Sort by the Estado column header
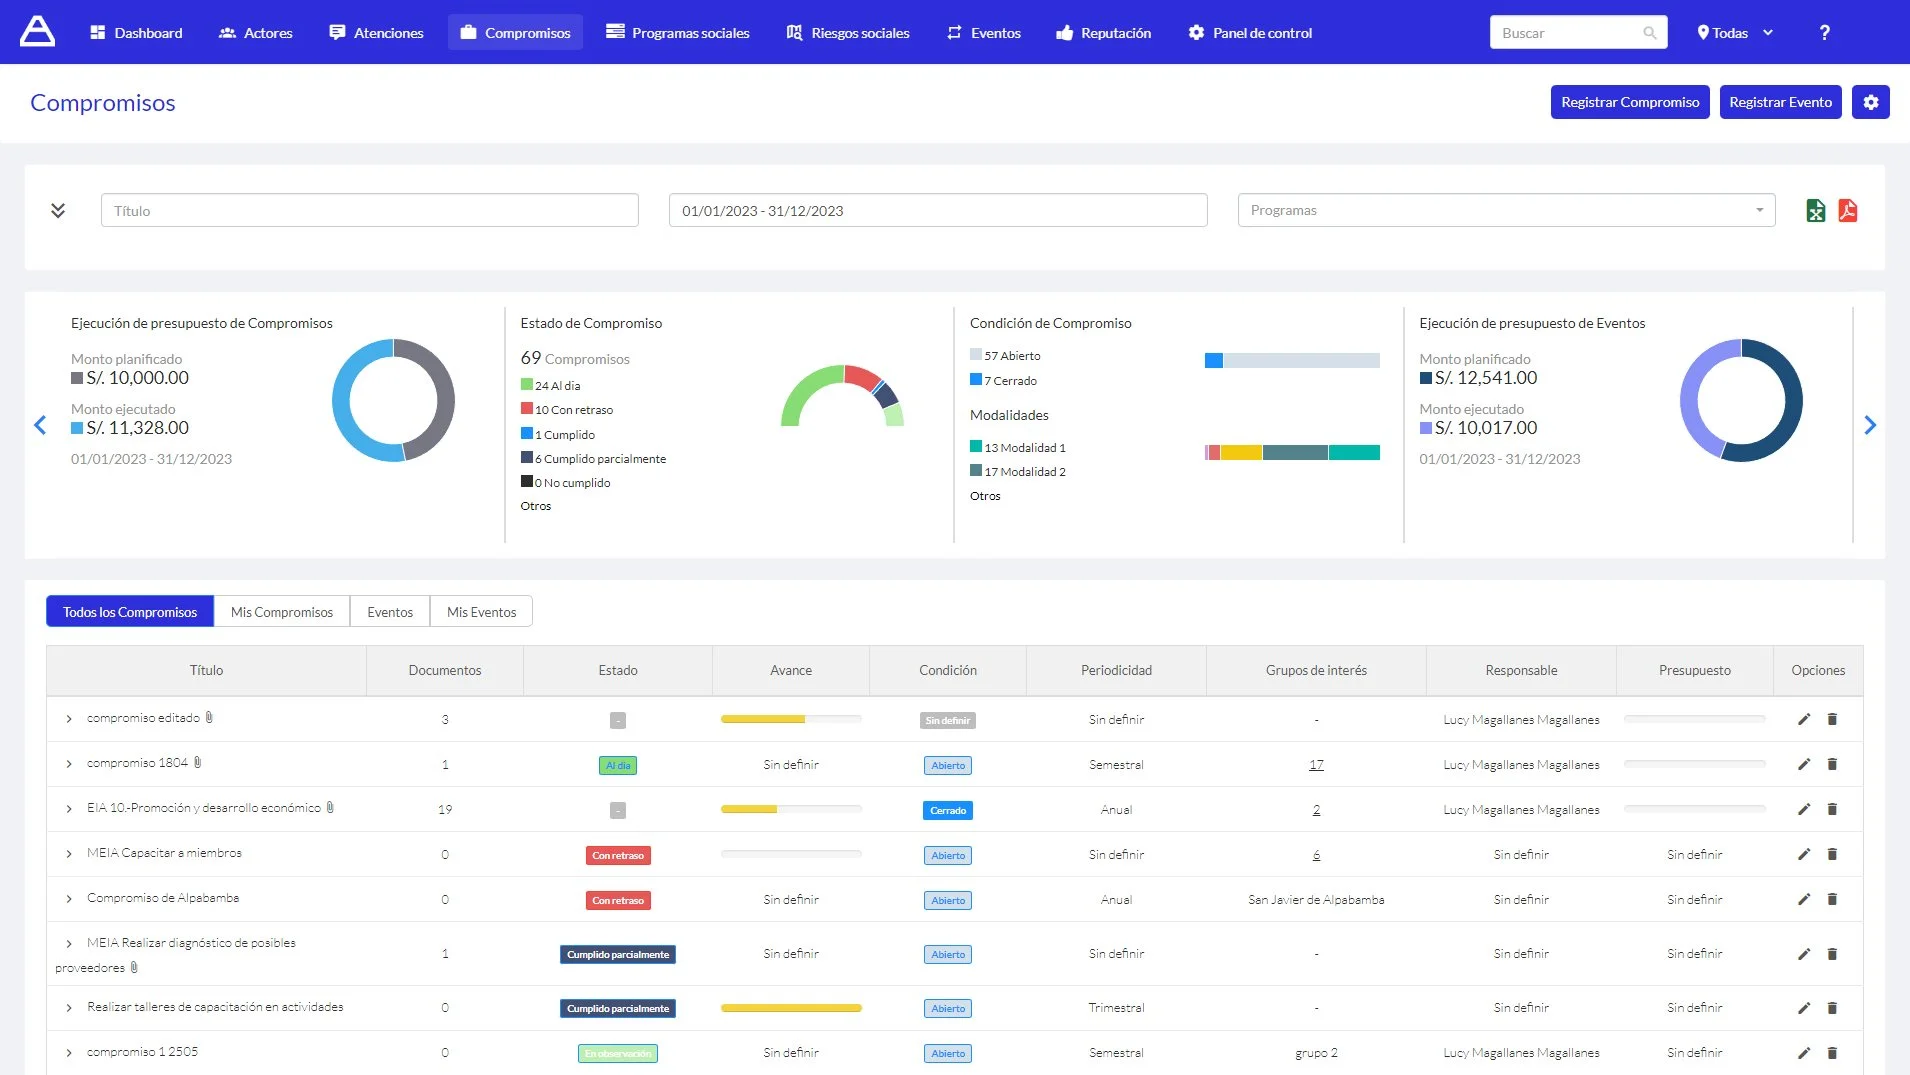The image size is (1910, 1075). 618,670
